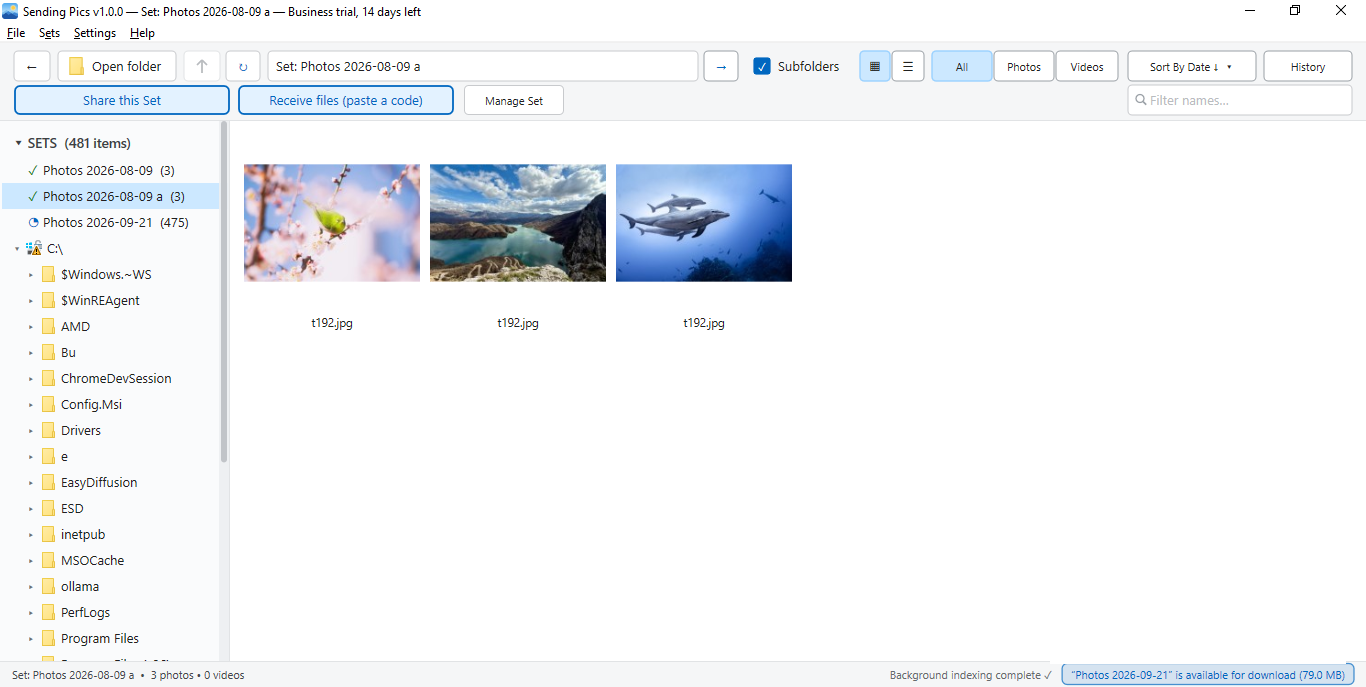
Task: Click the Filter names search field
Action: tap(1240, 100)
